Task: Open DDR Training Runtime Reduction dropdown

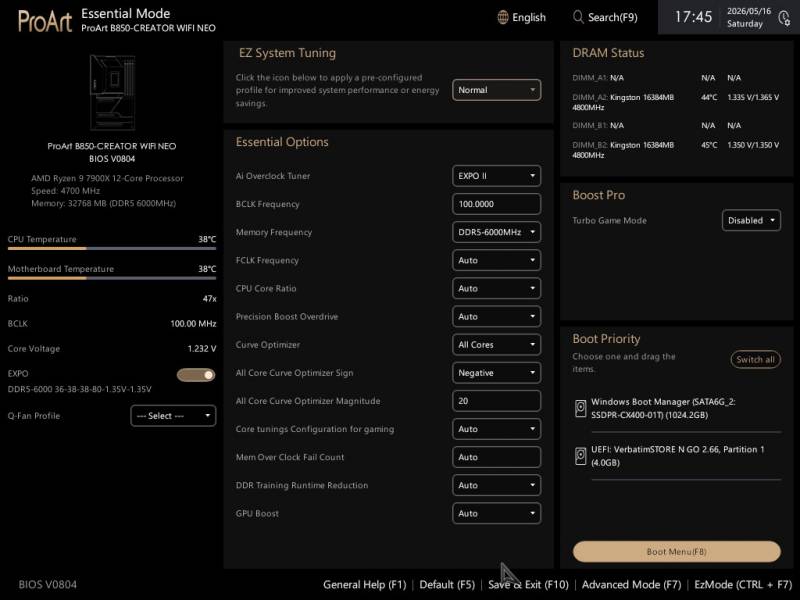Action: tap(496, 485)
